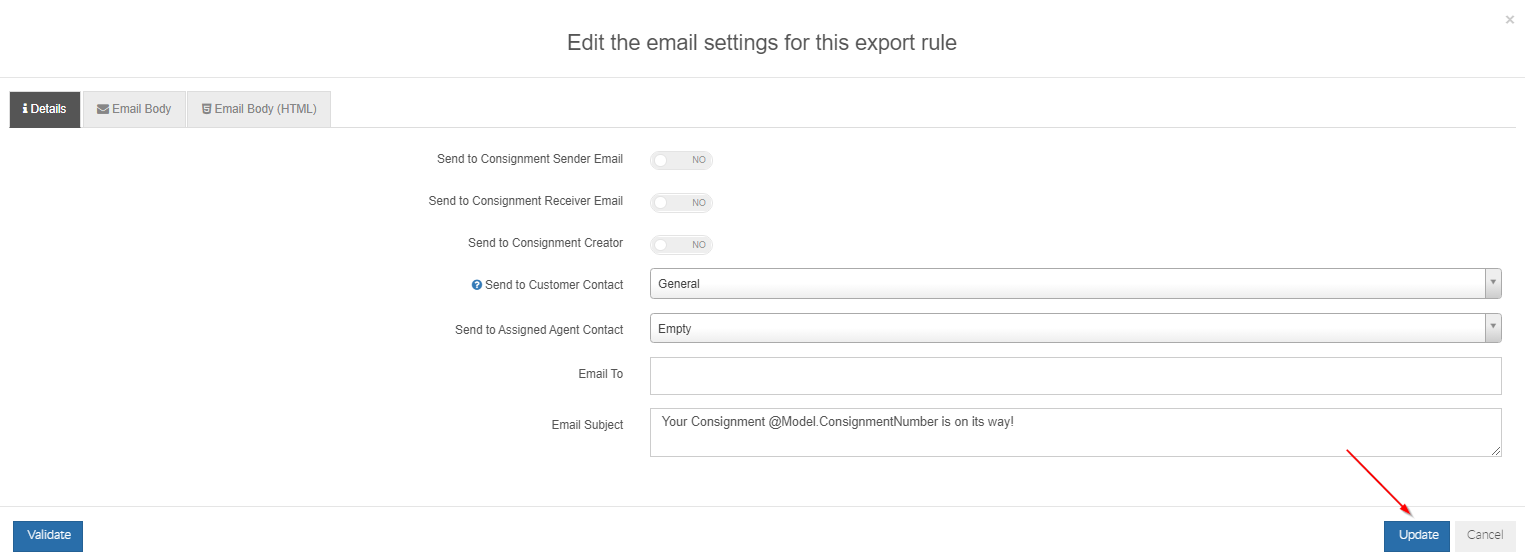Click the HTML5 icon on Email Body (HTML) tab
Screen dimensions: 1525x558
[x=206, y=109]
